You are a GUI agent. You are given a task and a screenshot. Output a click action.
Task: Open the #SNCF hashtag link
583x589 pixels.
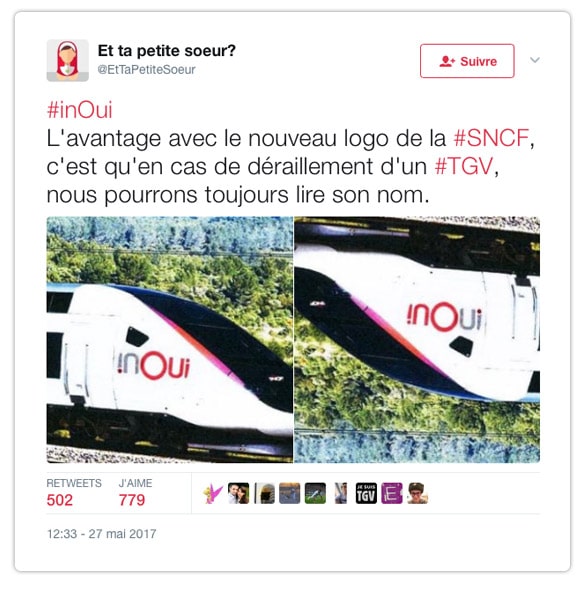(x=491, y=138)
